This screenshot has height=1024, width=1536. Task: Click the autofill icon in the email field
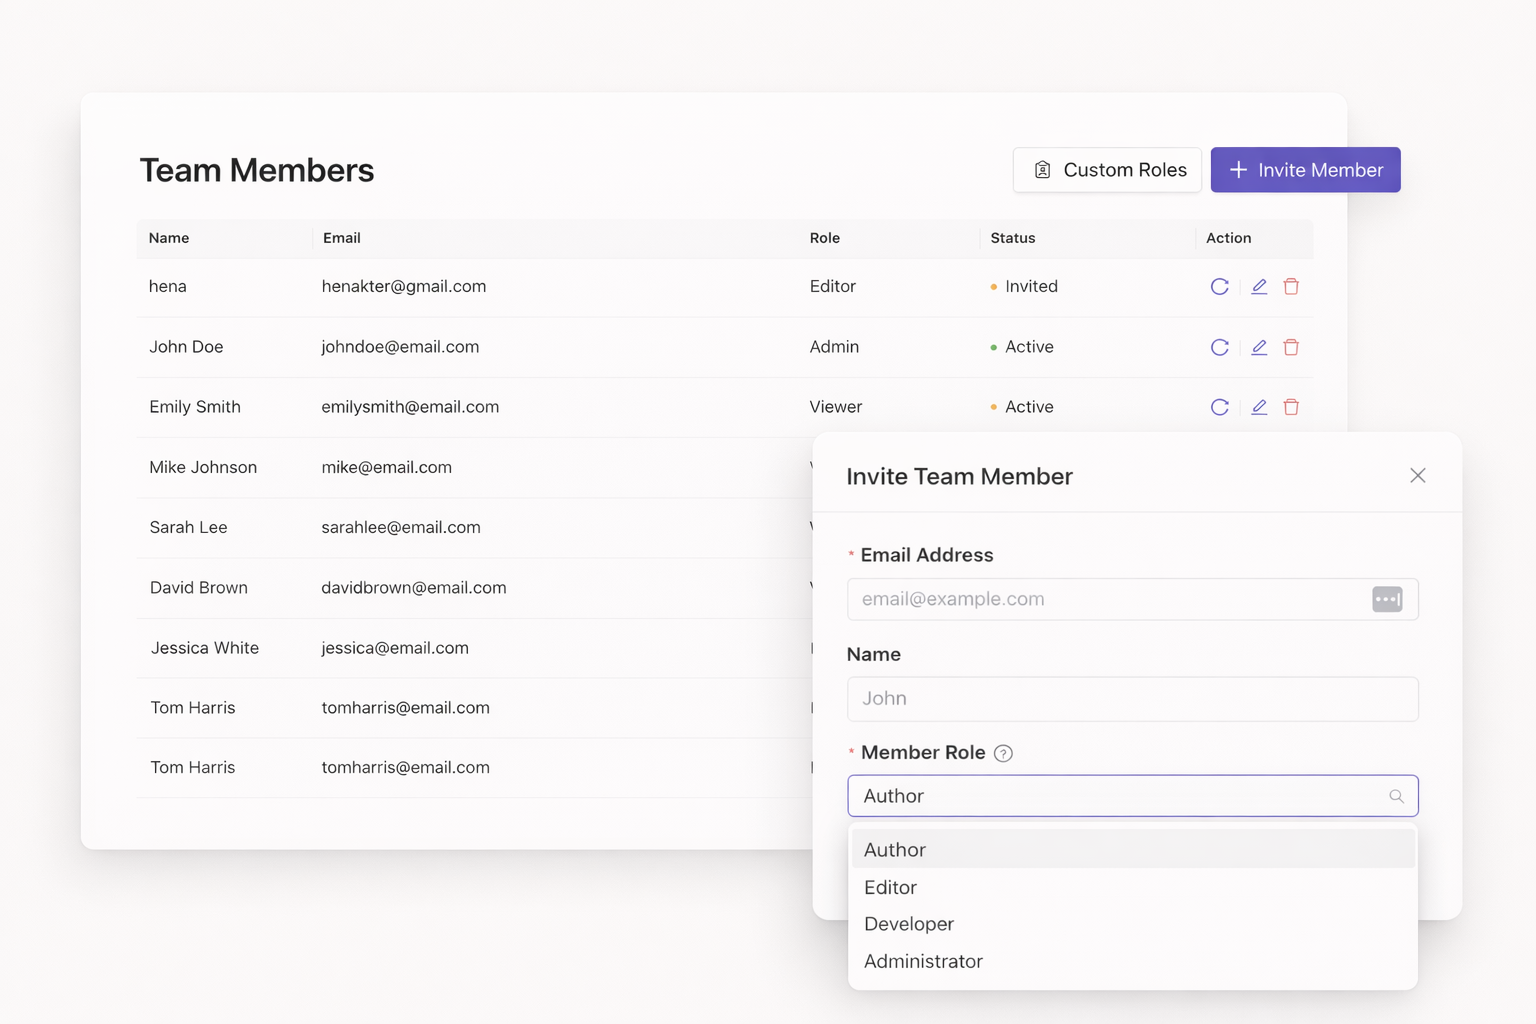pos(1386,599)
